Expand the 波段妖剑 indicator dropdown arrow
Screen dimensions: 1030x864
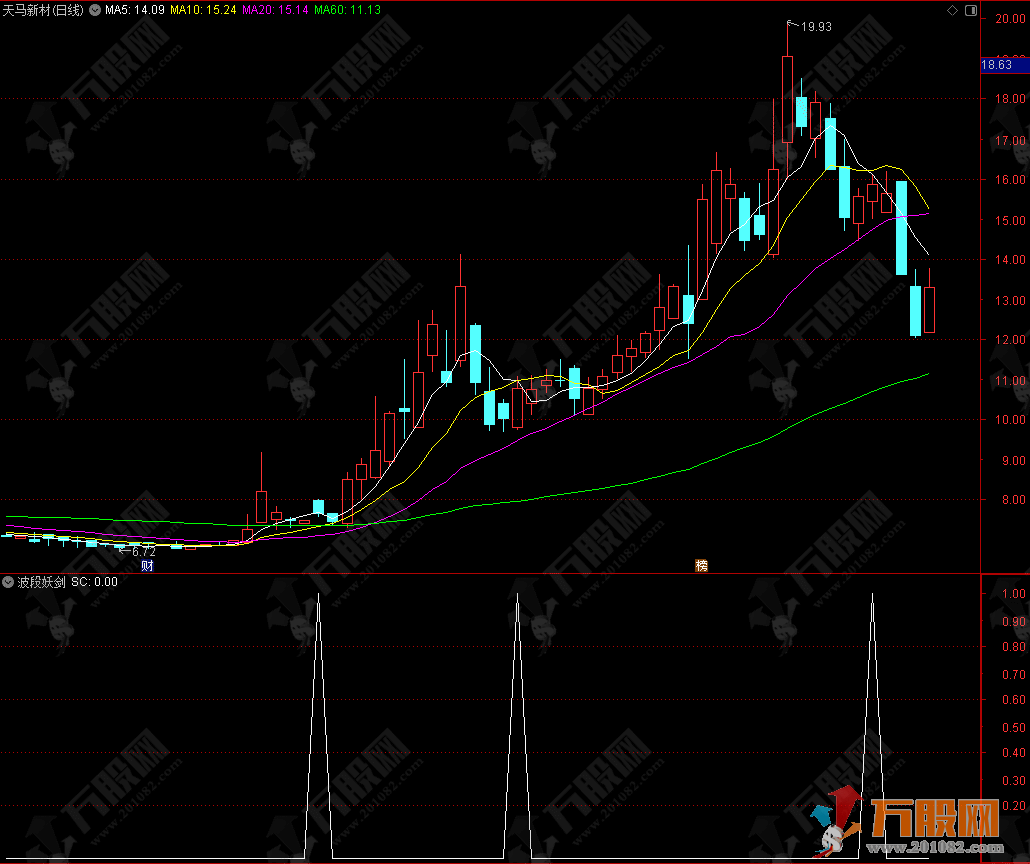[8, 582]
